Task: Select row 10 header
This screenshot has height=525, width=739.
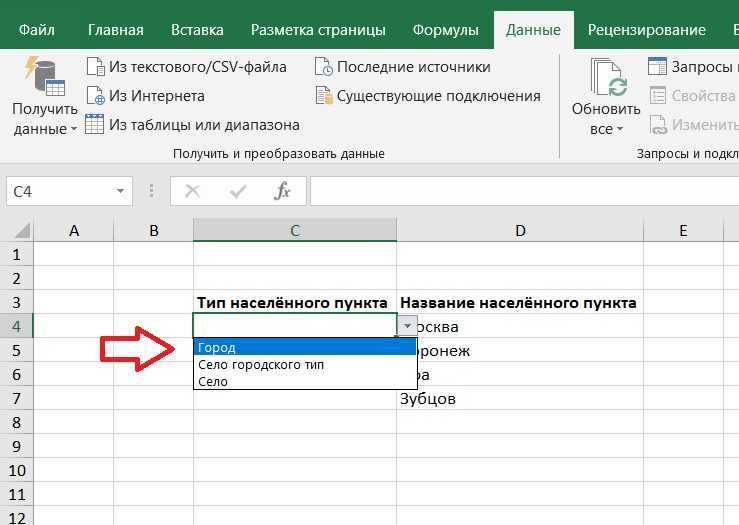Action: [16, 470]
